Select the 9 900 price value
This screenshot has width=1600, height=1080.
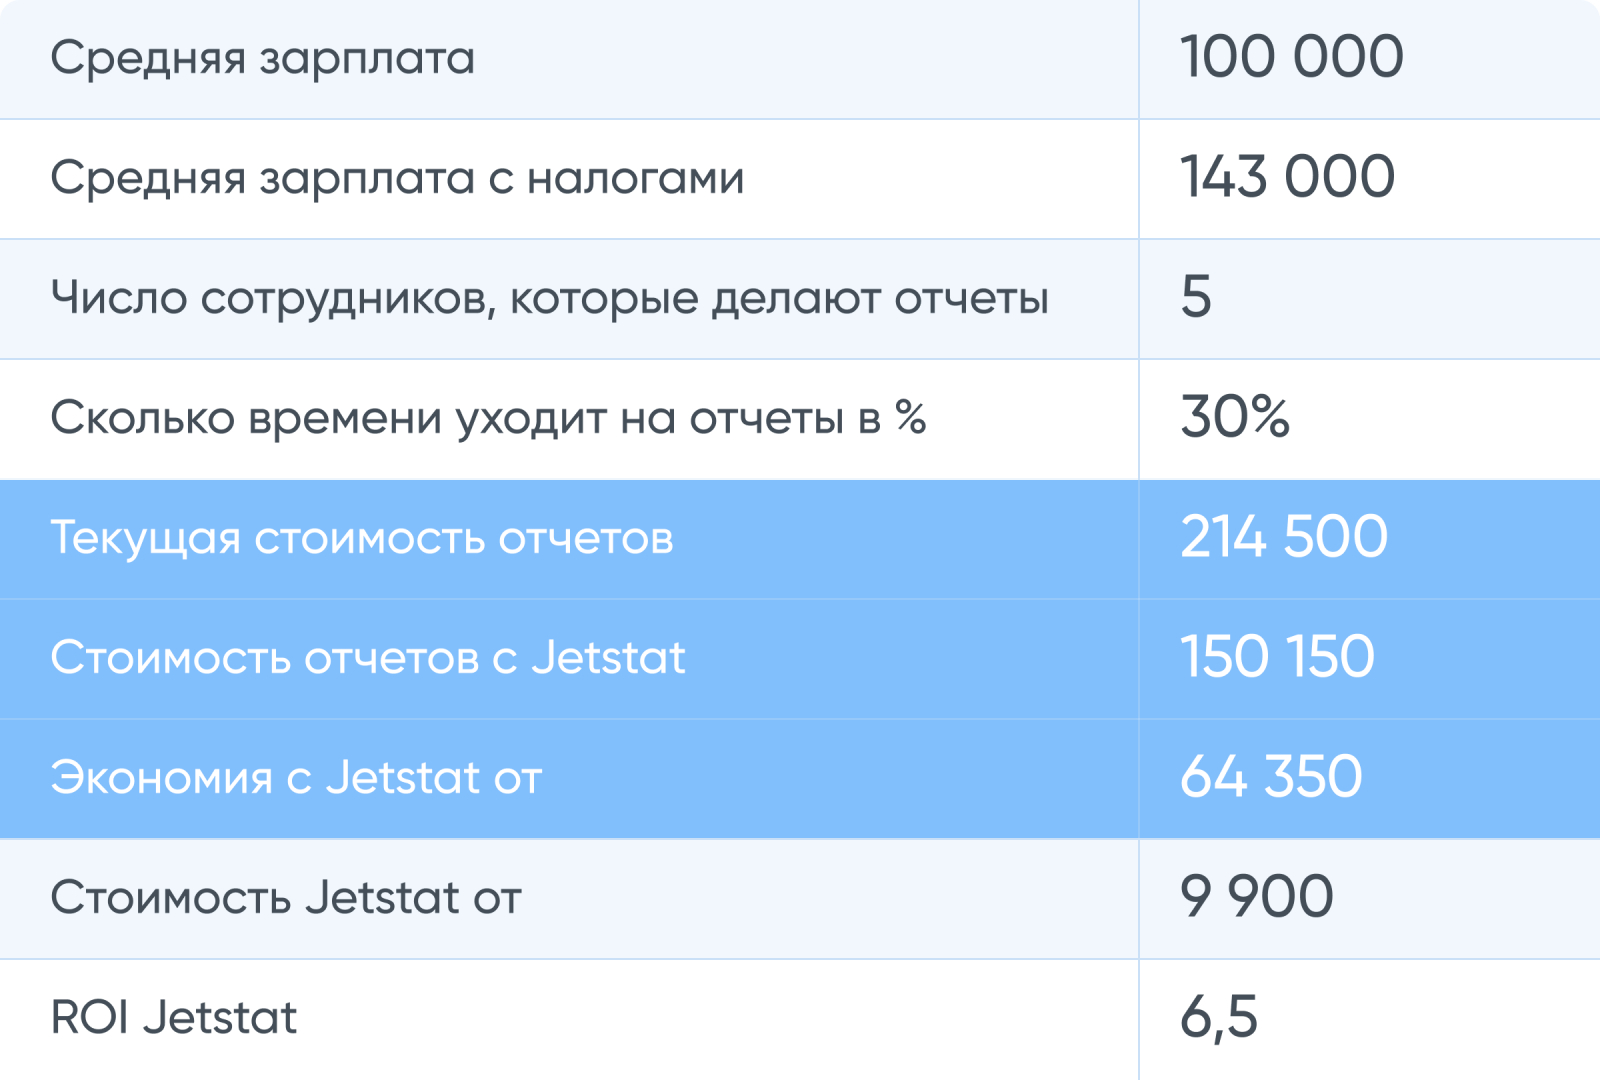1256,897
